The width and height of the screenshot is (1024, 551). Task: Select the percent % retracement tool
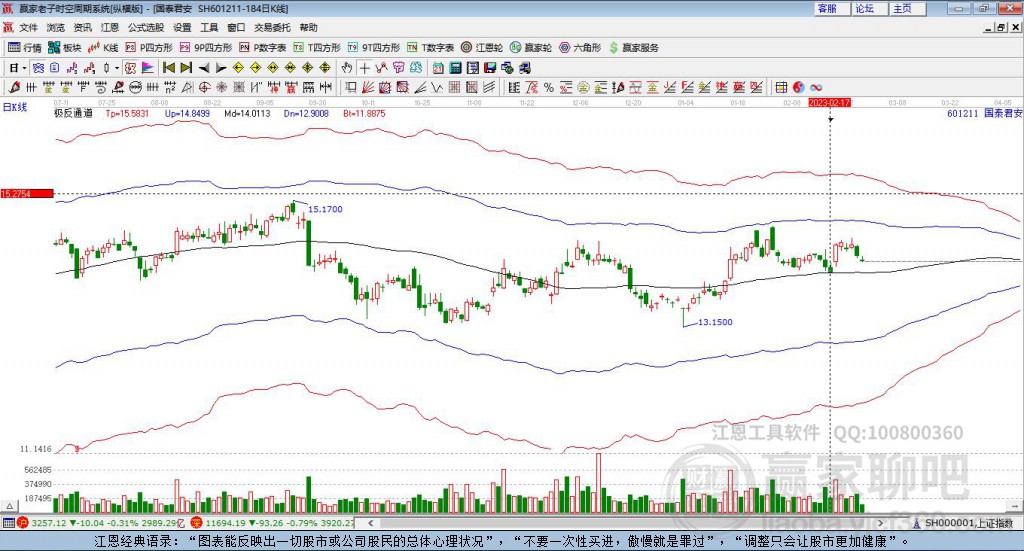point(549,87)
